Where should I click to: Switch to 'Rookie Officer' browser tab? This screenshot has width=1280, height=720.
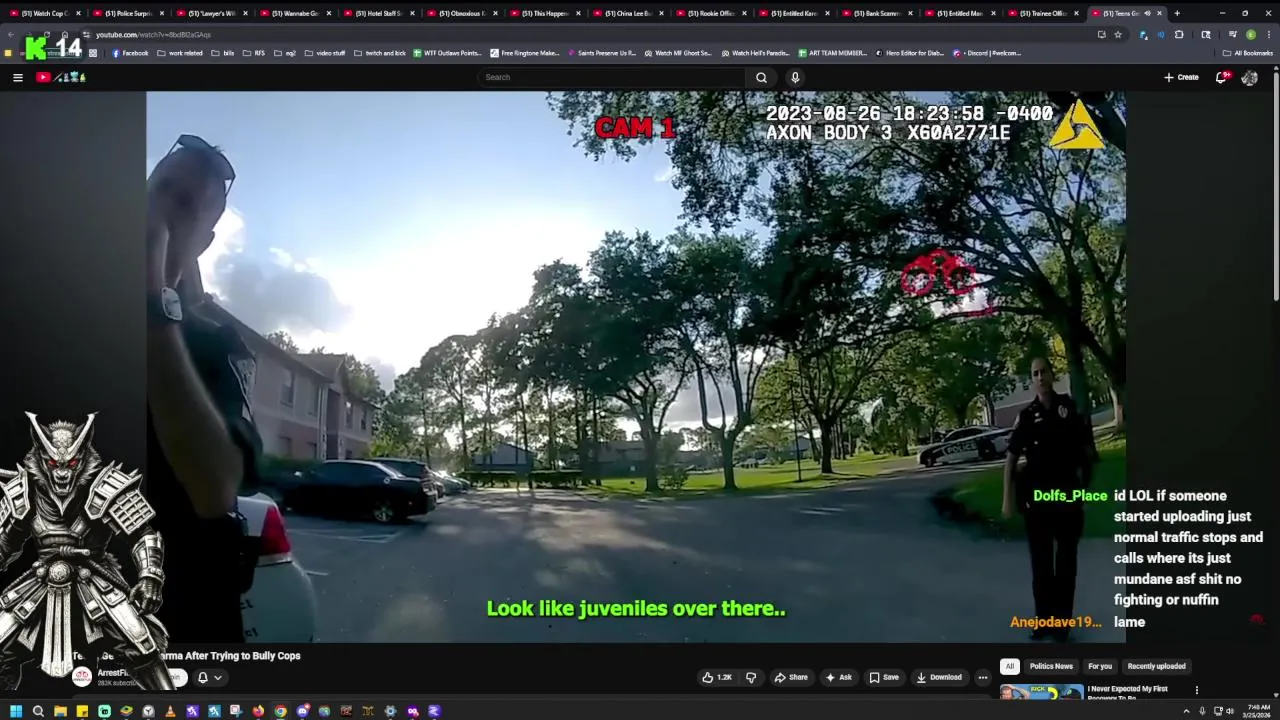coord(711,13)
